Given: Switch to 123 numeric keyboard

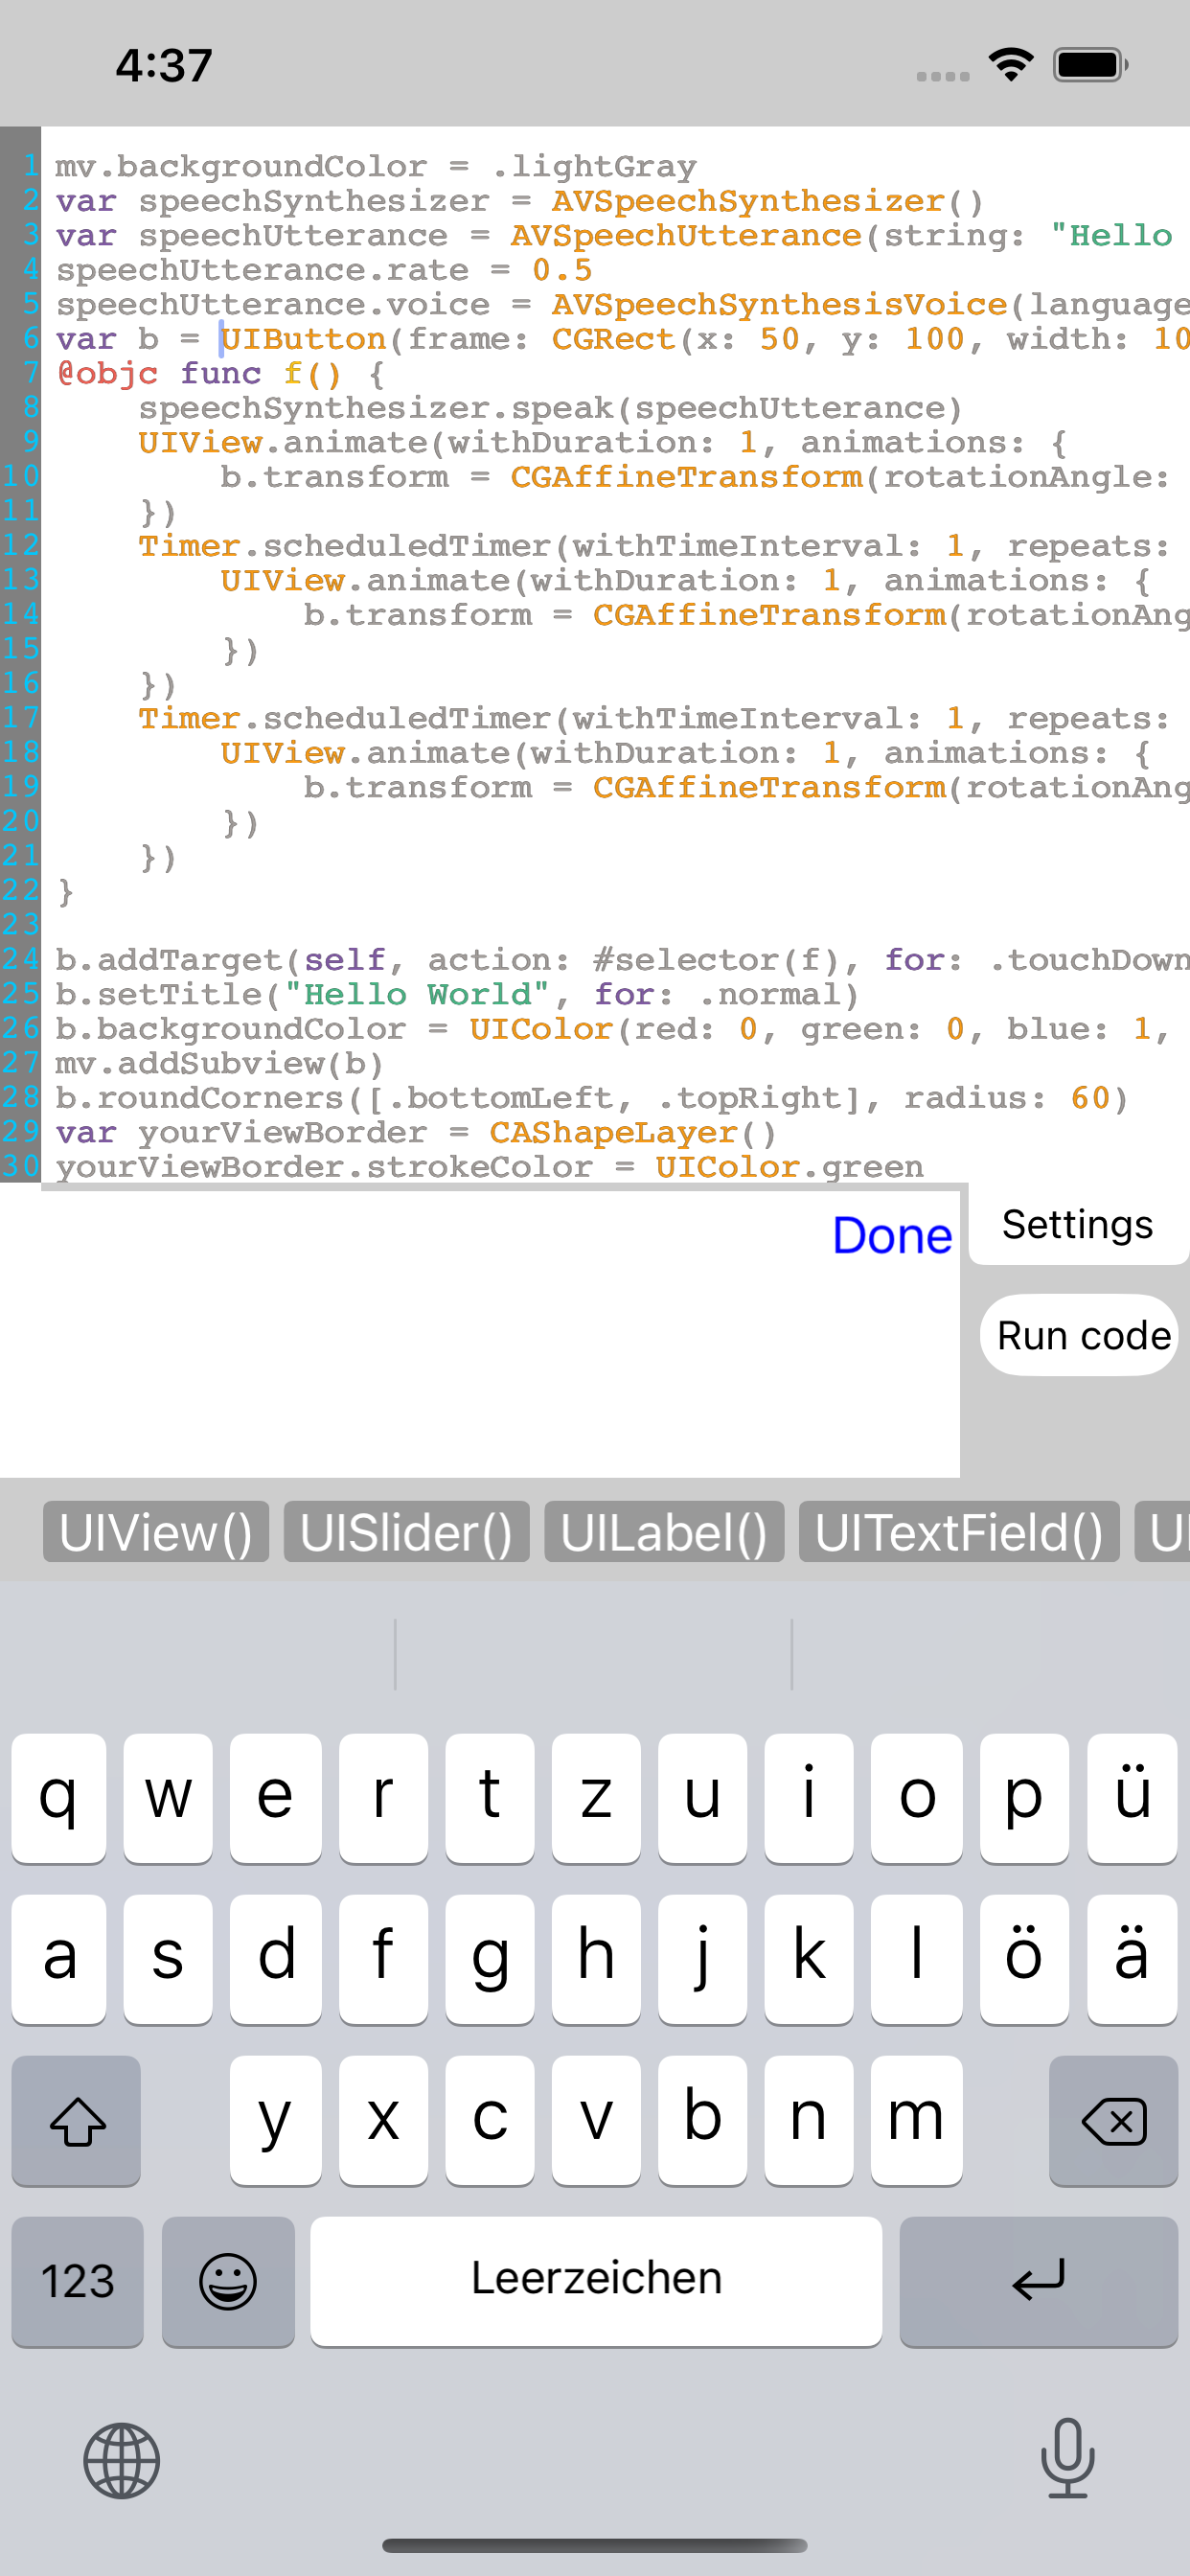Looking at the screenshot, I should pyautogui.click(x=77, y=2282).
